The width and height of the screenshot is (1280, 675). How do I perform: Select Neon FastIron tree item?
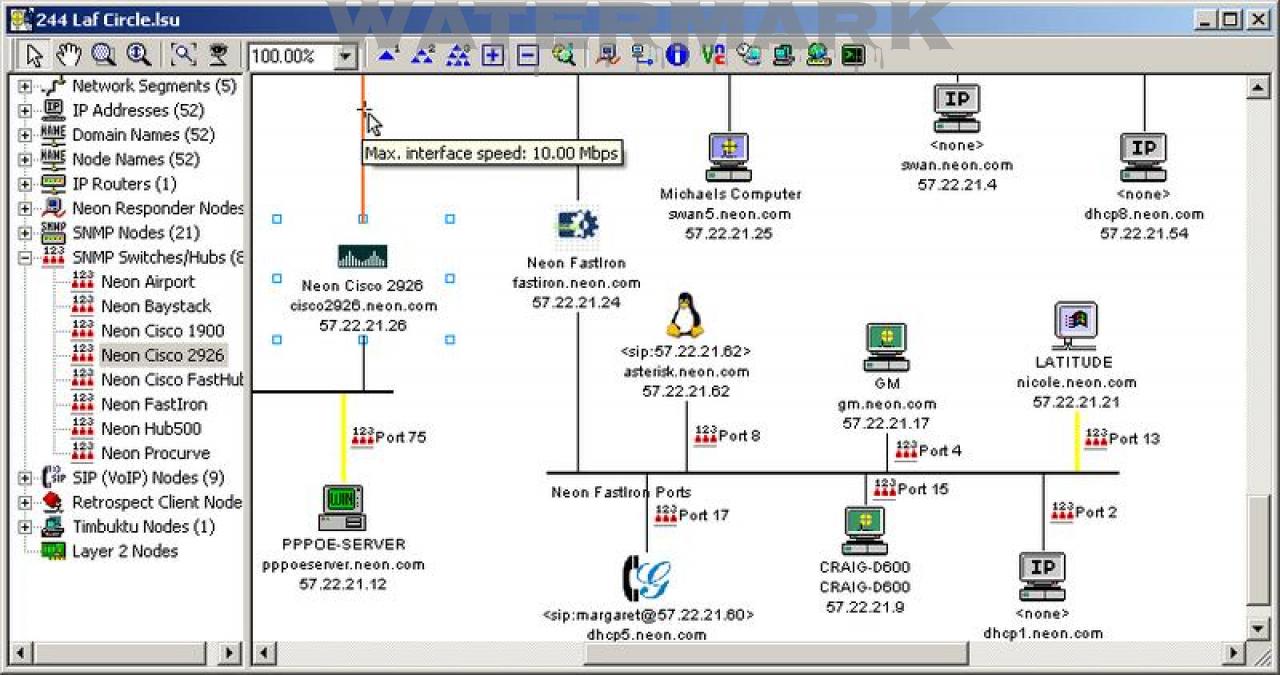coord(154,404)
